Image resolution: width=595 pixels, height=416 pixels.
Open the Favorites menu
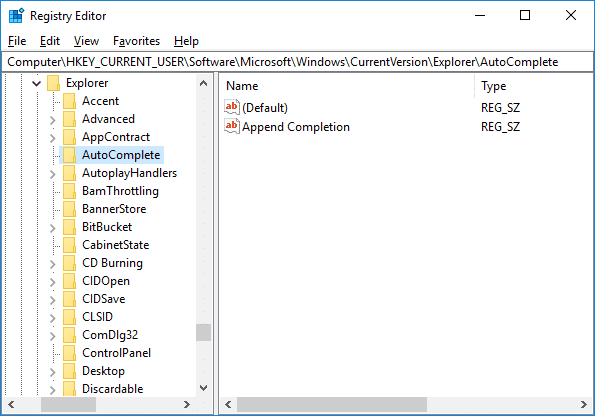(136, 41)
